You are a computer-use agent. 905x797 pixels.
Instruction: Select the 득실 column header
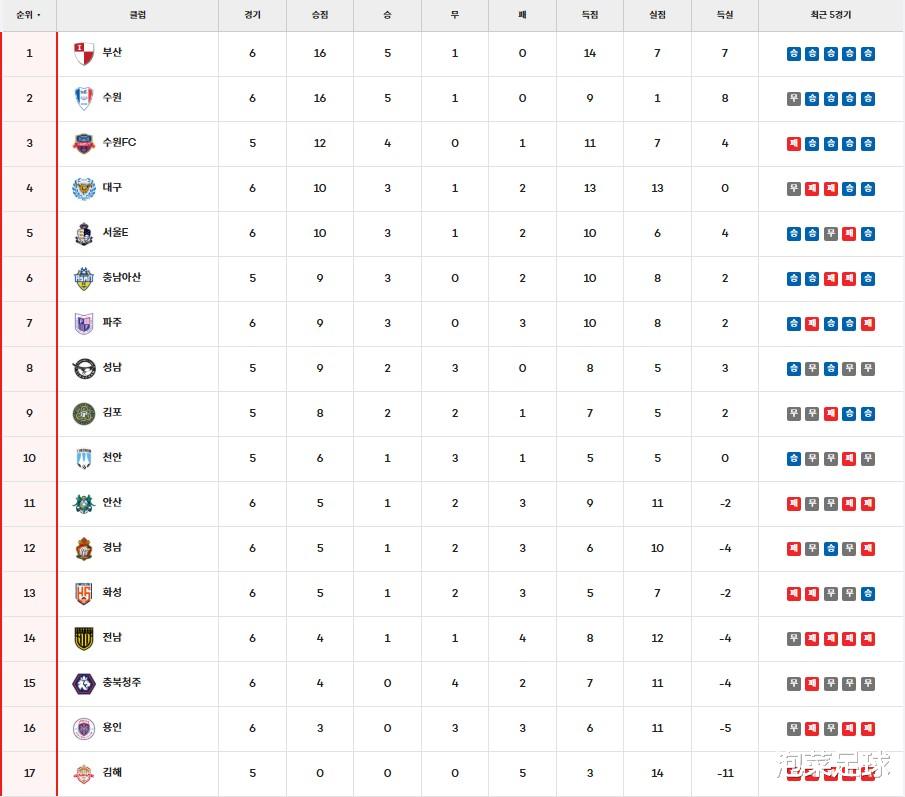pyautogui.click(x=725, y=15)
